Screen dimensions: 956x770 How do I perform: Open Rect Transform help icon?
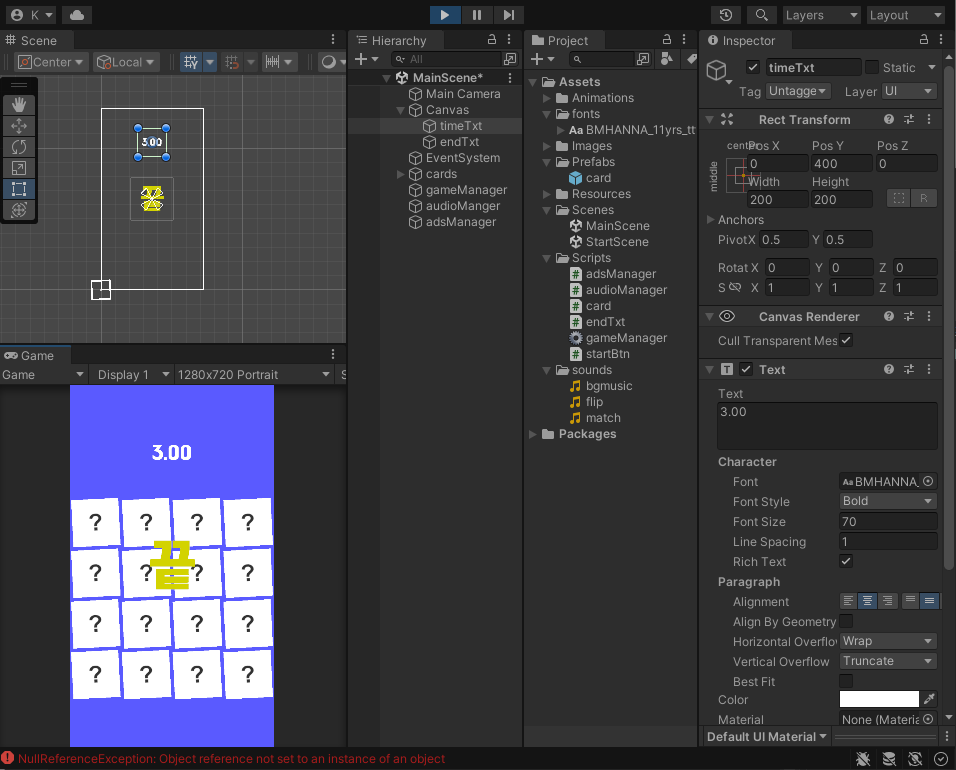click(x=889, y=119)
